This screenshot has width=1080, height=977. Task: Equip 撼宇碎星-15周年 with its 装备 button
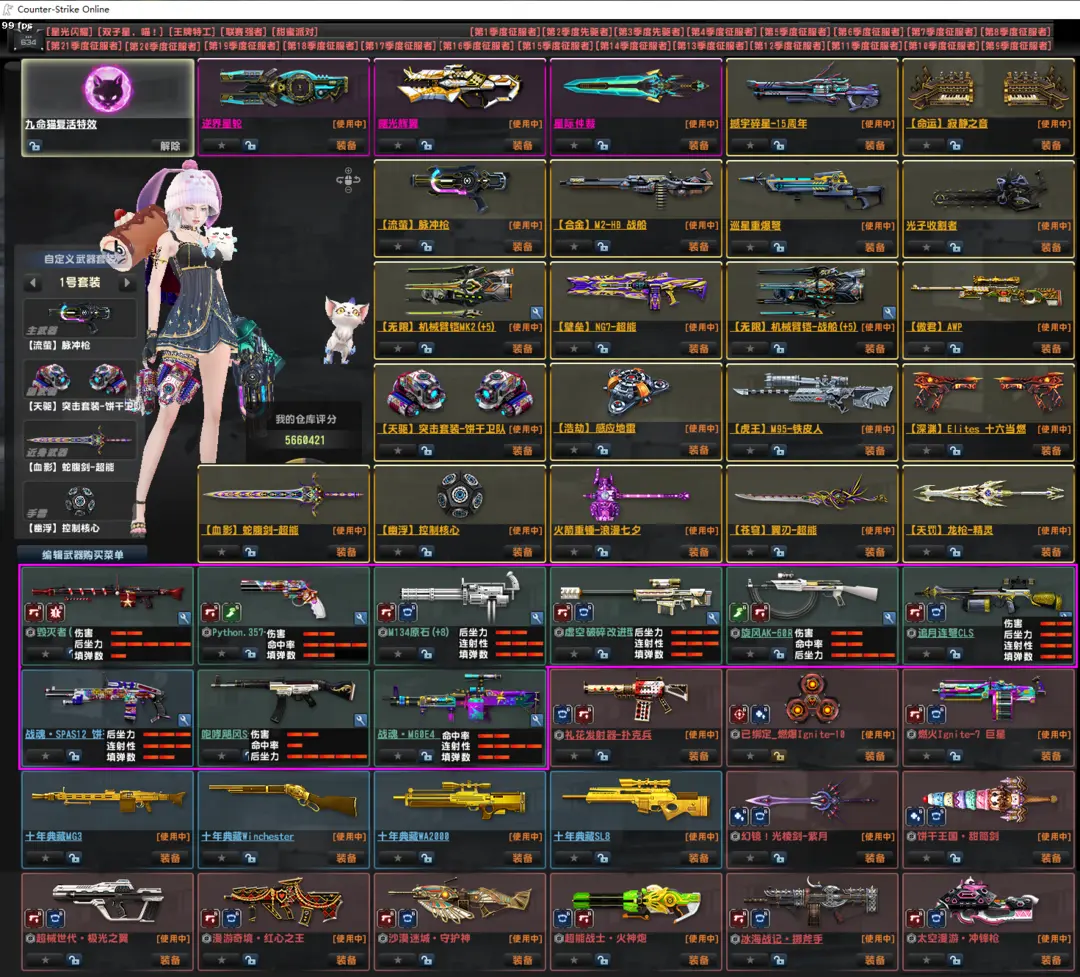pos(875,145)
